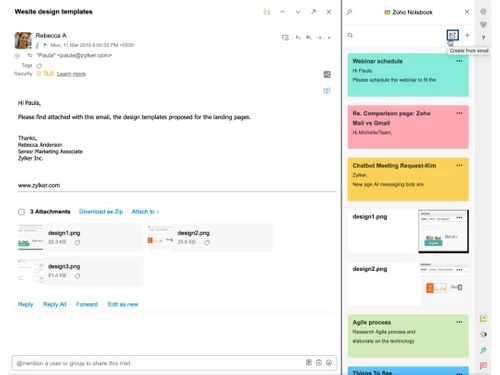The height and width of the screenshot is (375, 500).
Task: Click the help question mark in sidebar
Action: coord(483,38)
